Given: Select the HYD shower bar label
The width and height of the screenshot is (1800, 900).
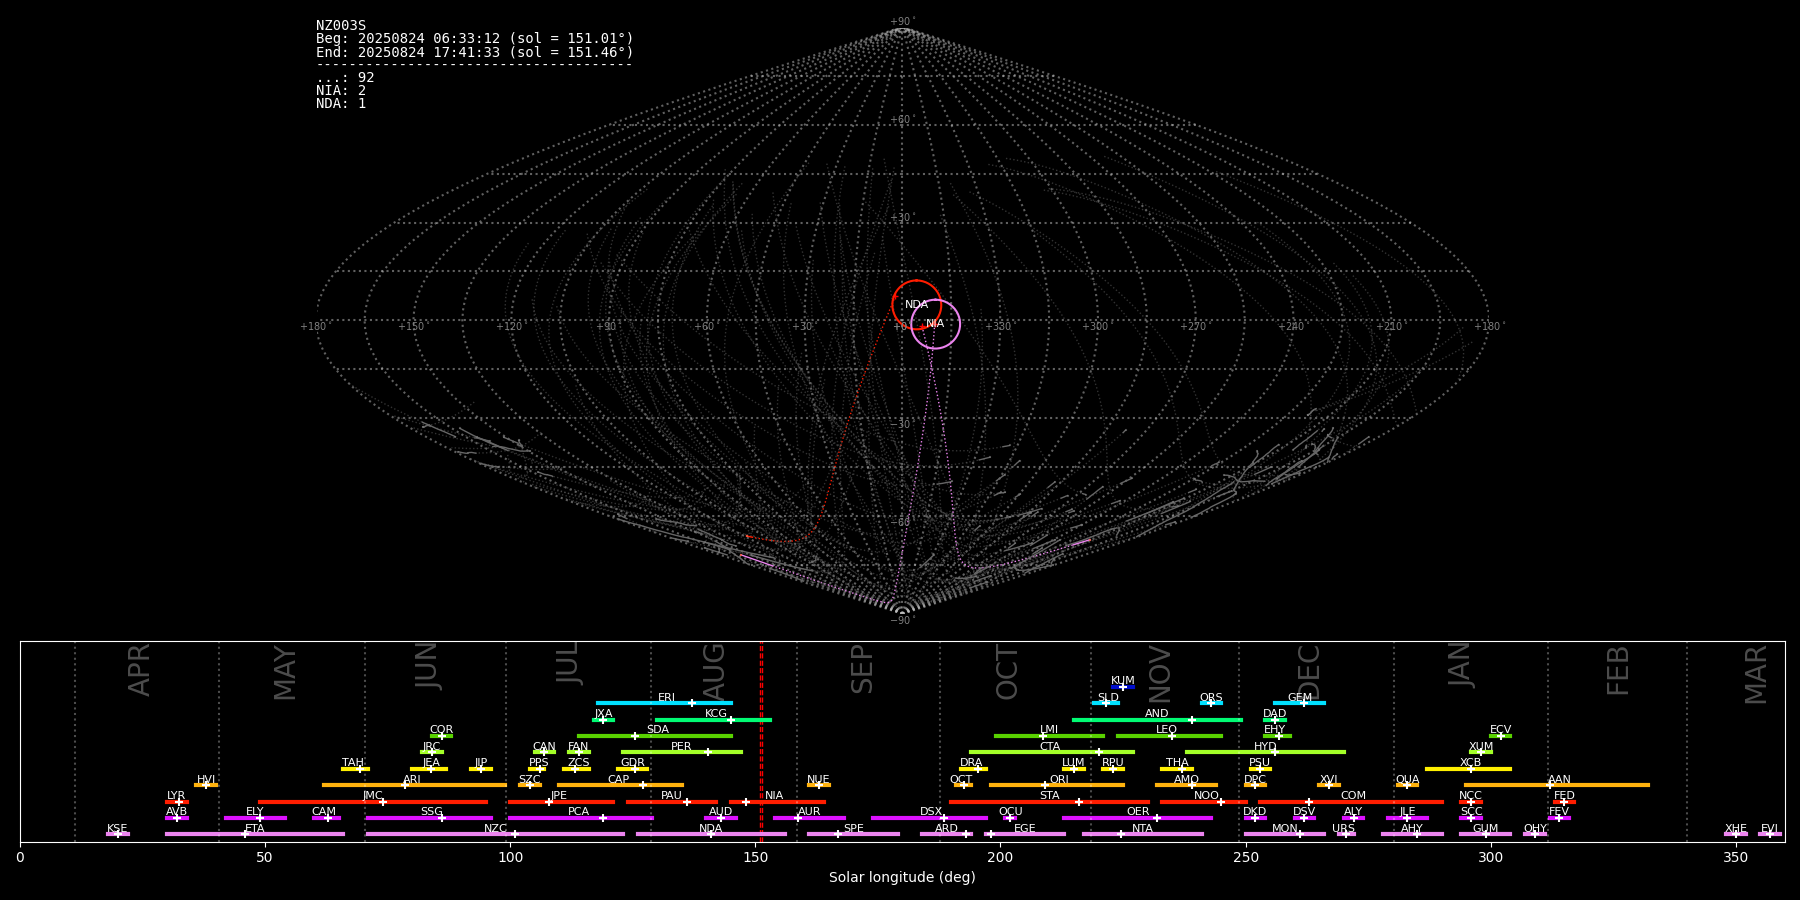Looking at the screenshot, I should pos(1266,747).
